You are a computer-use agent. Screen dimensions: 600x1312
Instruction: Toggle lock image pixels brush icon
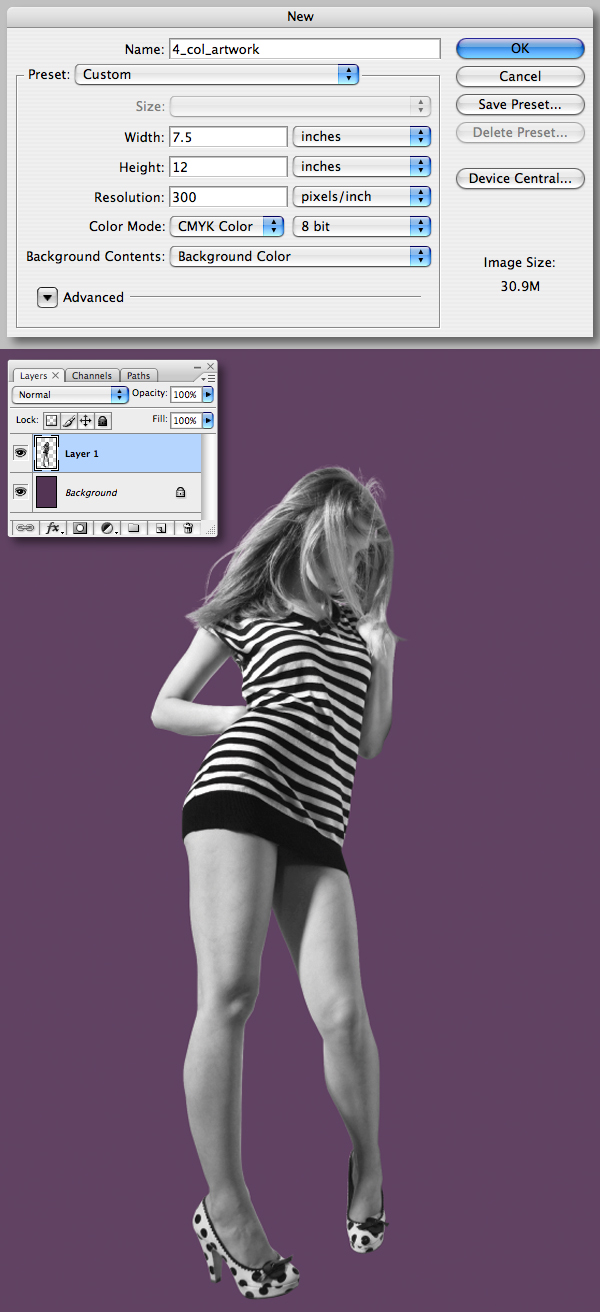(x=69, y=421)
